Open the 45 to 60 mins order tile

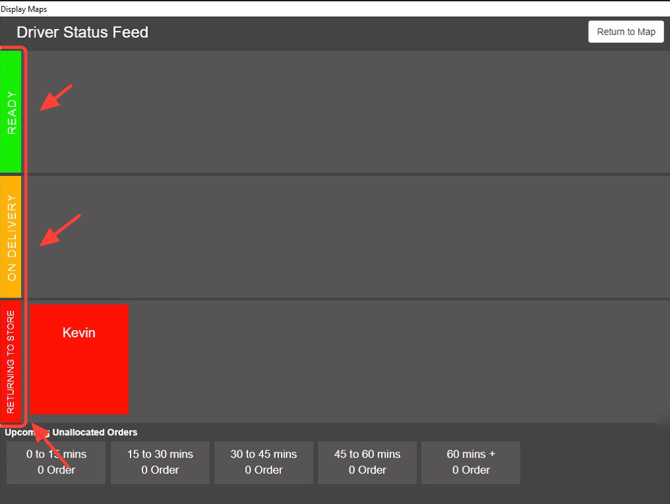[367, 463]
